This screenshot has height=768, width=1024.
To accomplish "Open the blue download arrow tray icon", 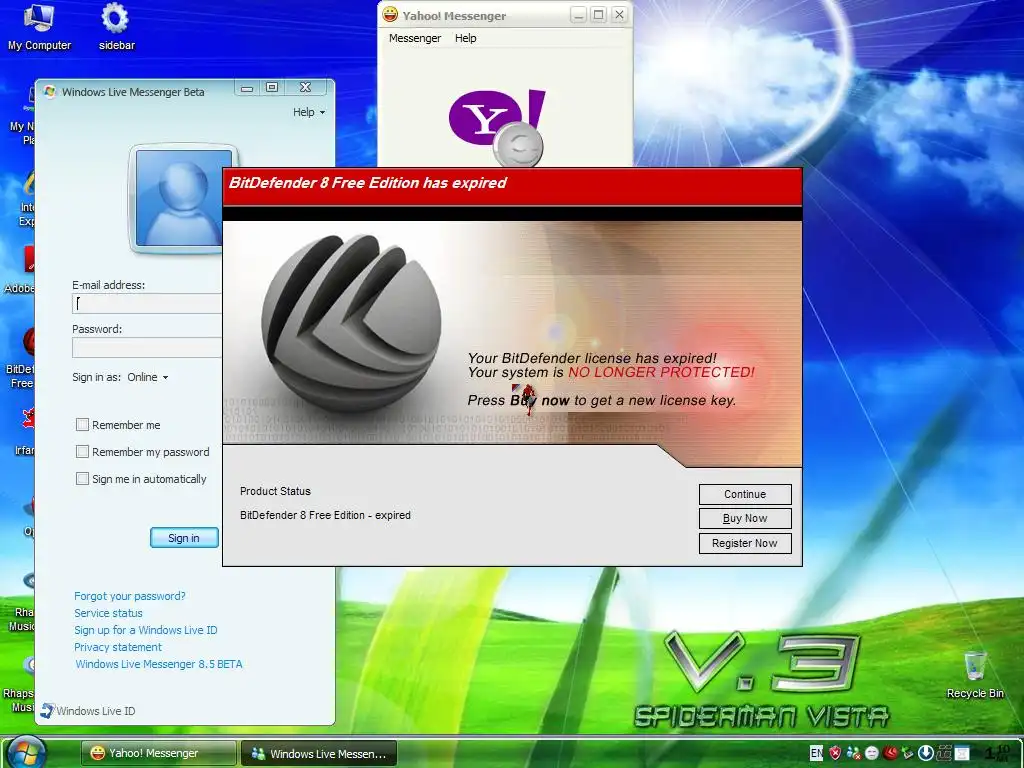I will tap(926, 753).
